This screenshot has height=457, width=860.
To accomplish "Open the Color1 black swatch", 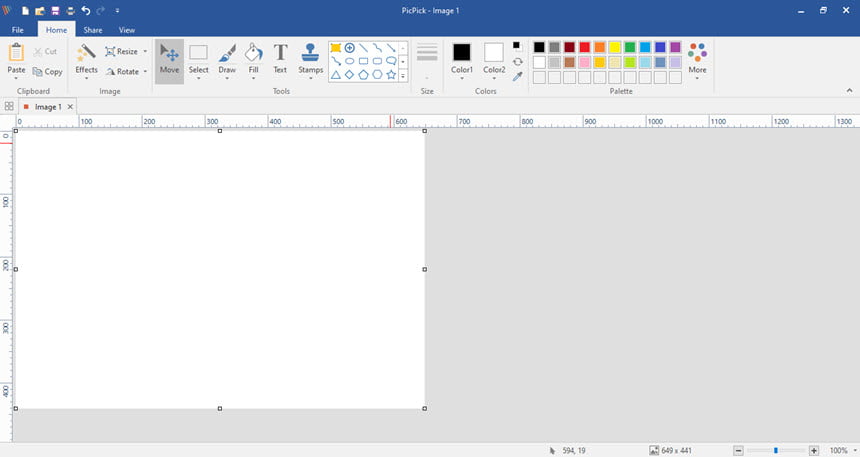I will click(461, 52).
